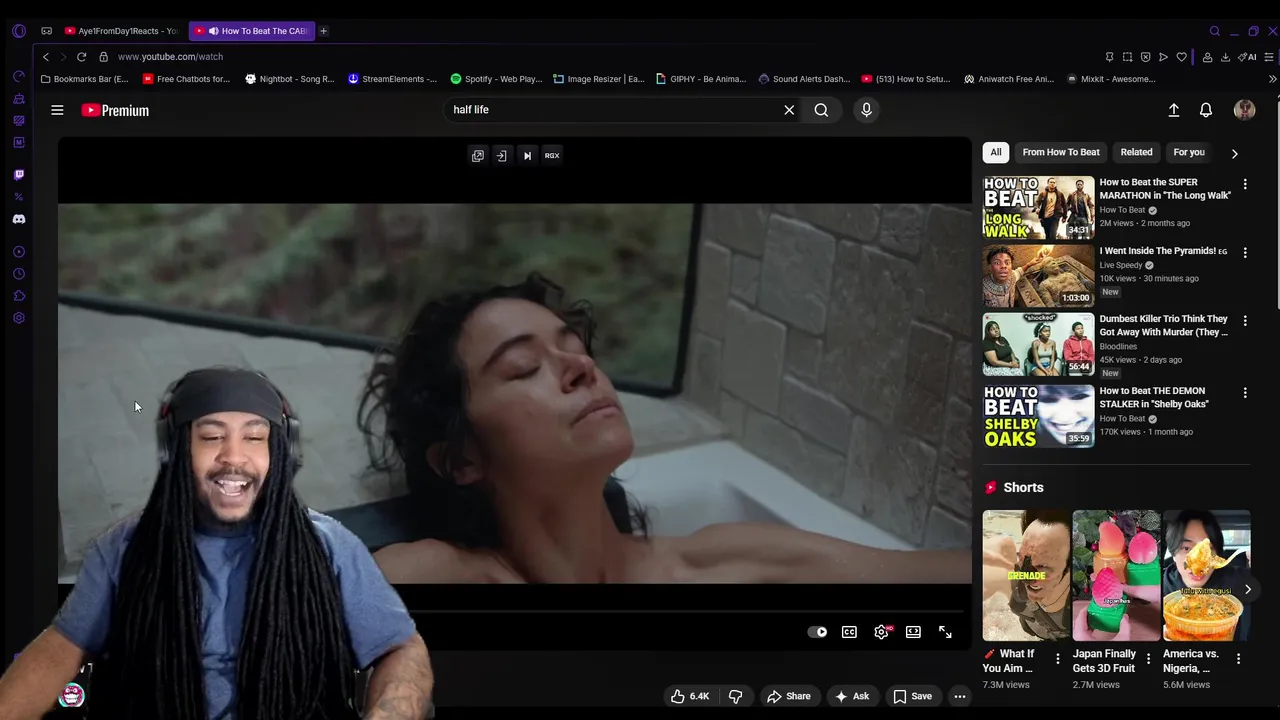Open options for Pyramids video
The height and width of the screenshot is (720, 1280).
tap(1245, 253)
